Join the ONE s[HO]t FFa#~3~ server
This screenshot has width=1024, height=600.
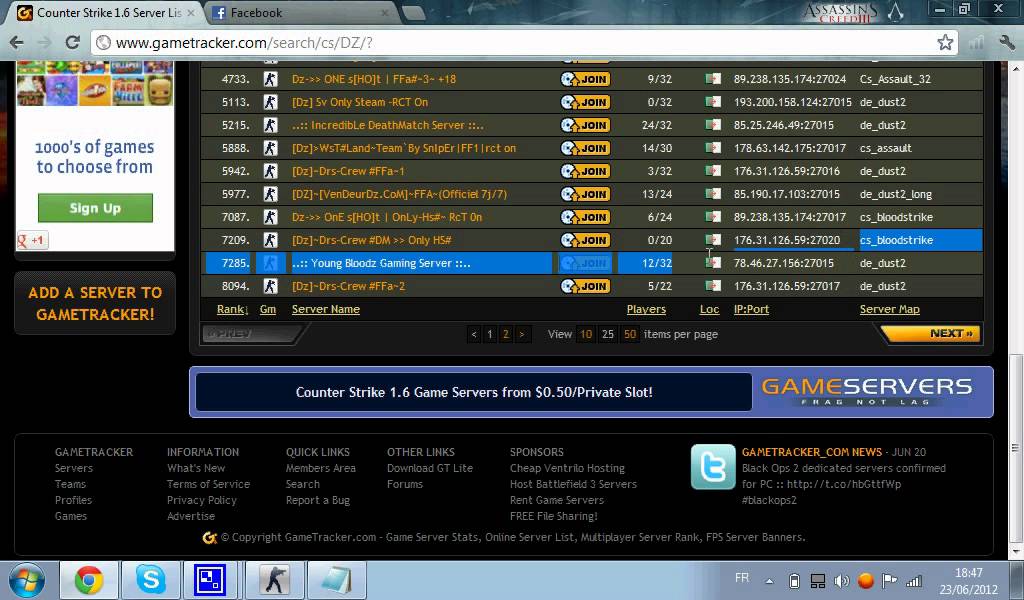coord(585,79)
